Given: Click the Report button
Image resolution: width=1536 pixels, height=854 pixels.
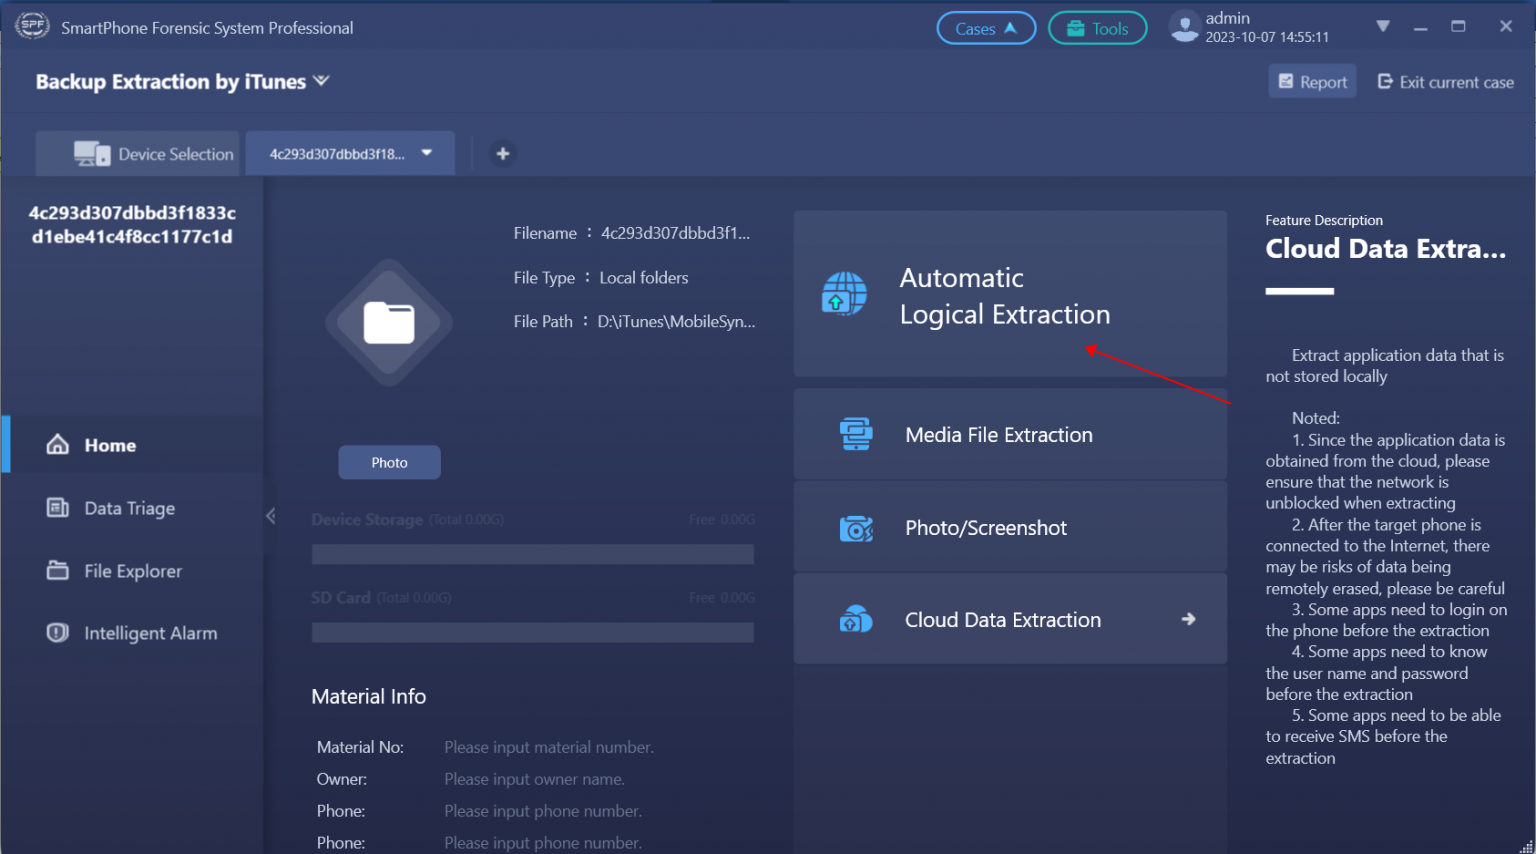Looking at the screenshot, I should click(1312, 81).
